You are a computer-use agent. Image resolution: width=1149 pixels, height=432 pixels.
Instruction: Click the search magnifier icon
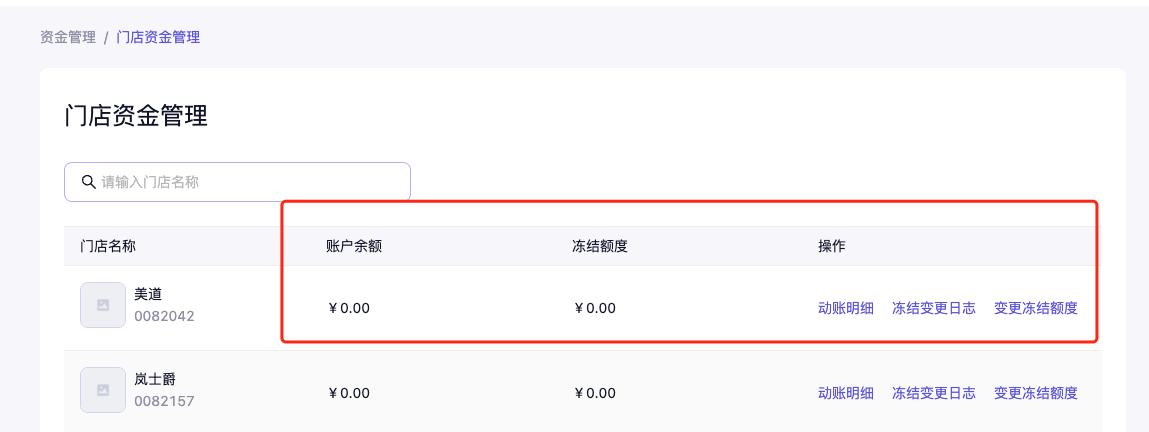click(88, 182)
